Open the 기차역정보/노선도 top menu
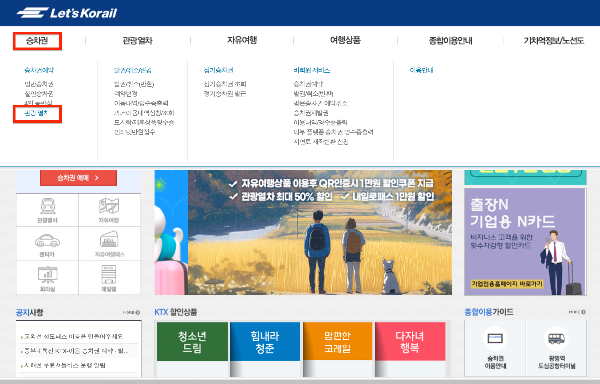 coord(553,41)
